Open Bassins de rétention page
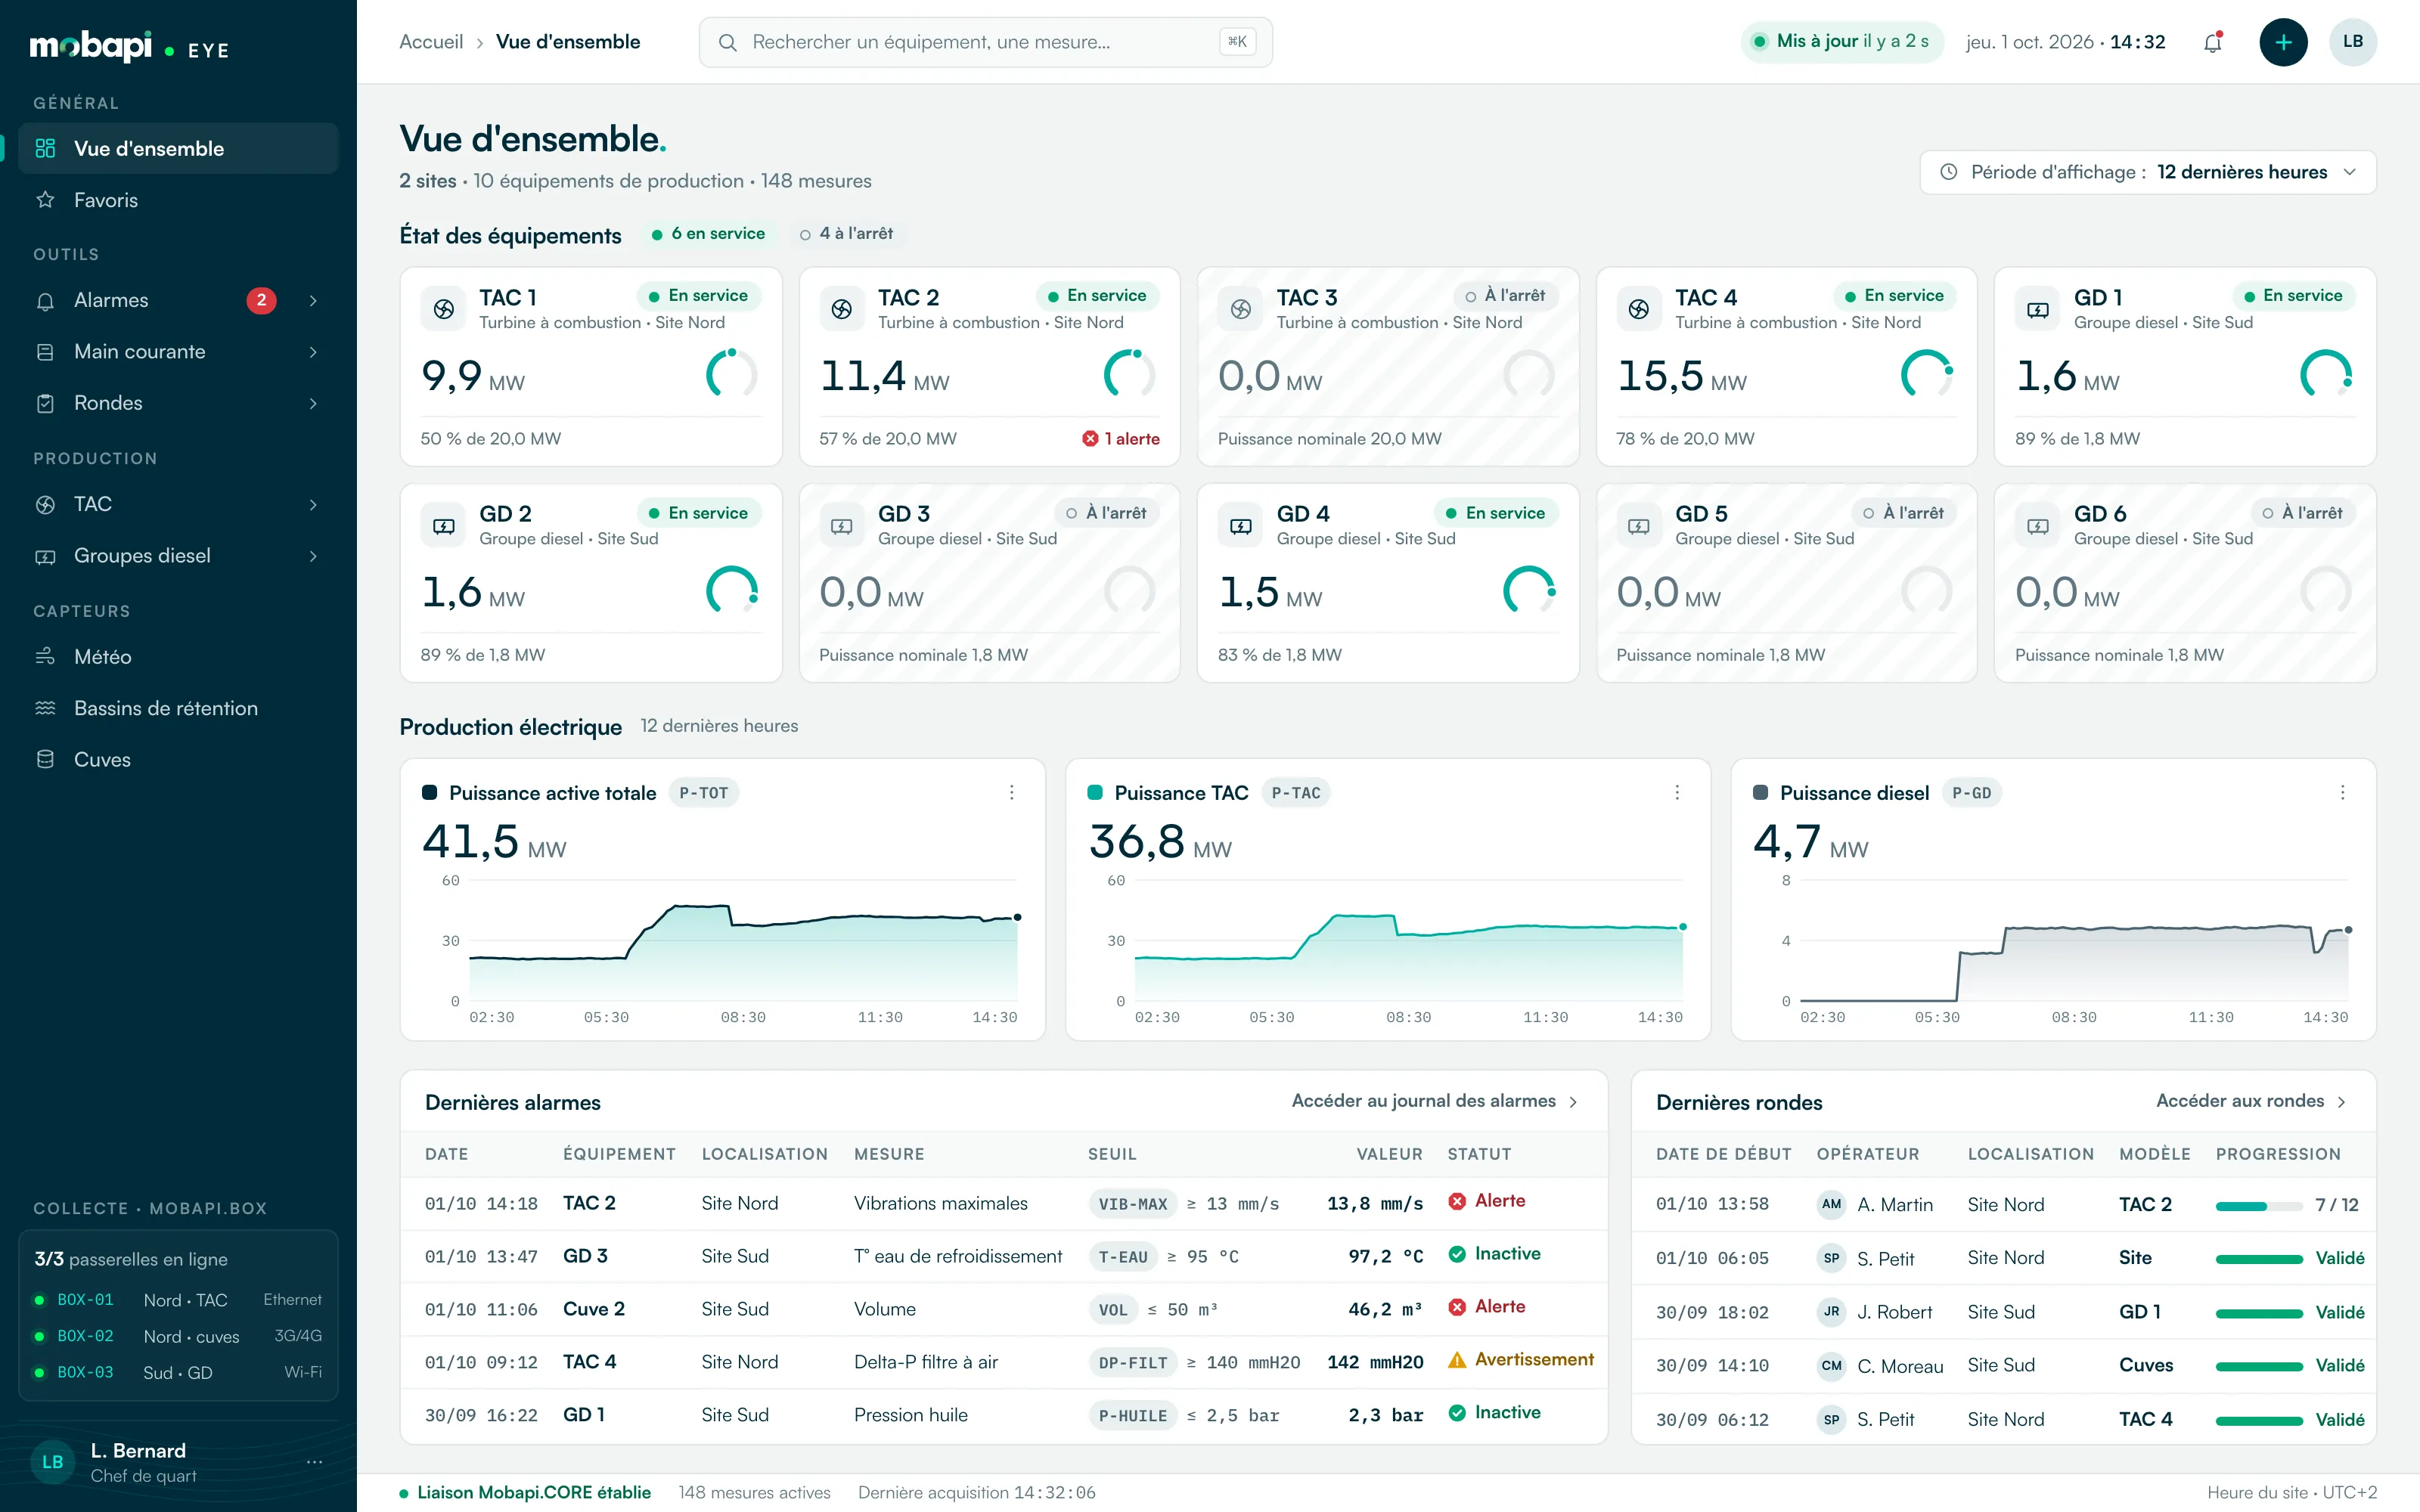 coord(178,708)
